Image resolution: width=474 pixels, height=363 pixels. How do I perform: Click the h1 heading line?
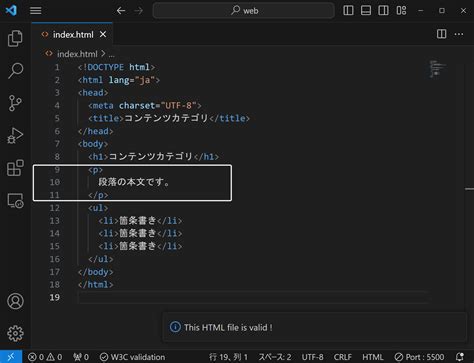pyautogui.click(x=153, y=156)
